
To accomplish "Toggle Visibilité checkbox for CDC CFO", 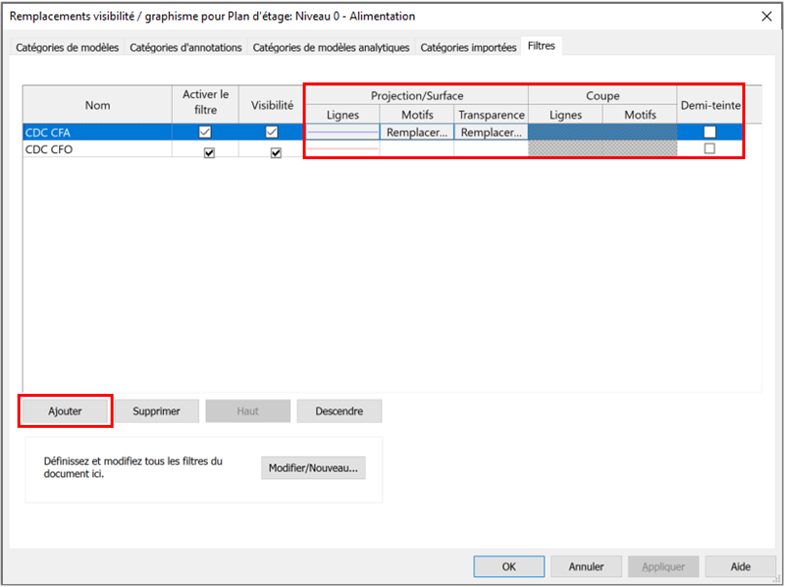I will click(276, 152).
